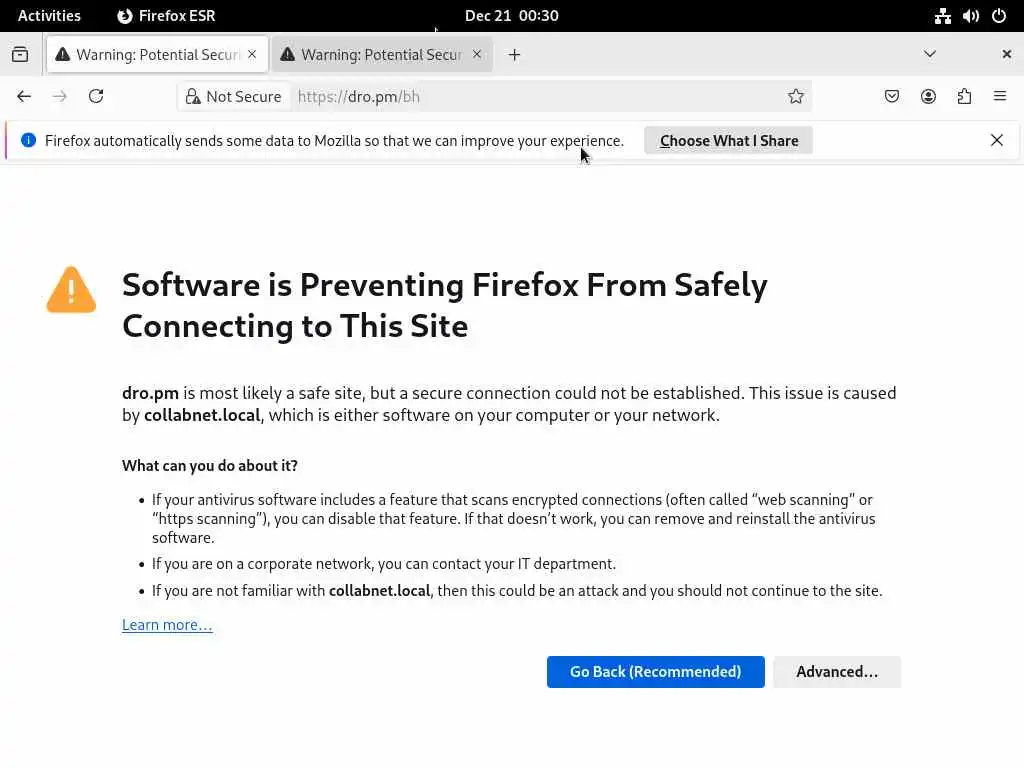Open the hamburger application menu

click(x=1000, y=96)
